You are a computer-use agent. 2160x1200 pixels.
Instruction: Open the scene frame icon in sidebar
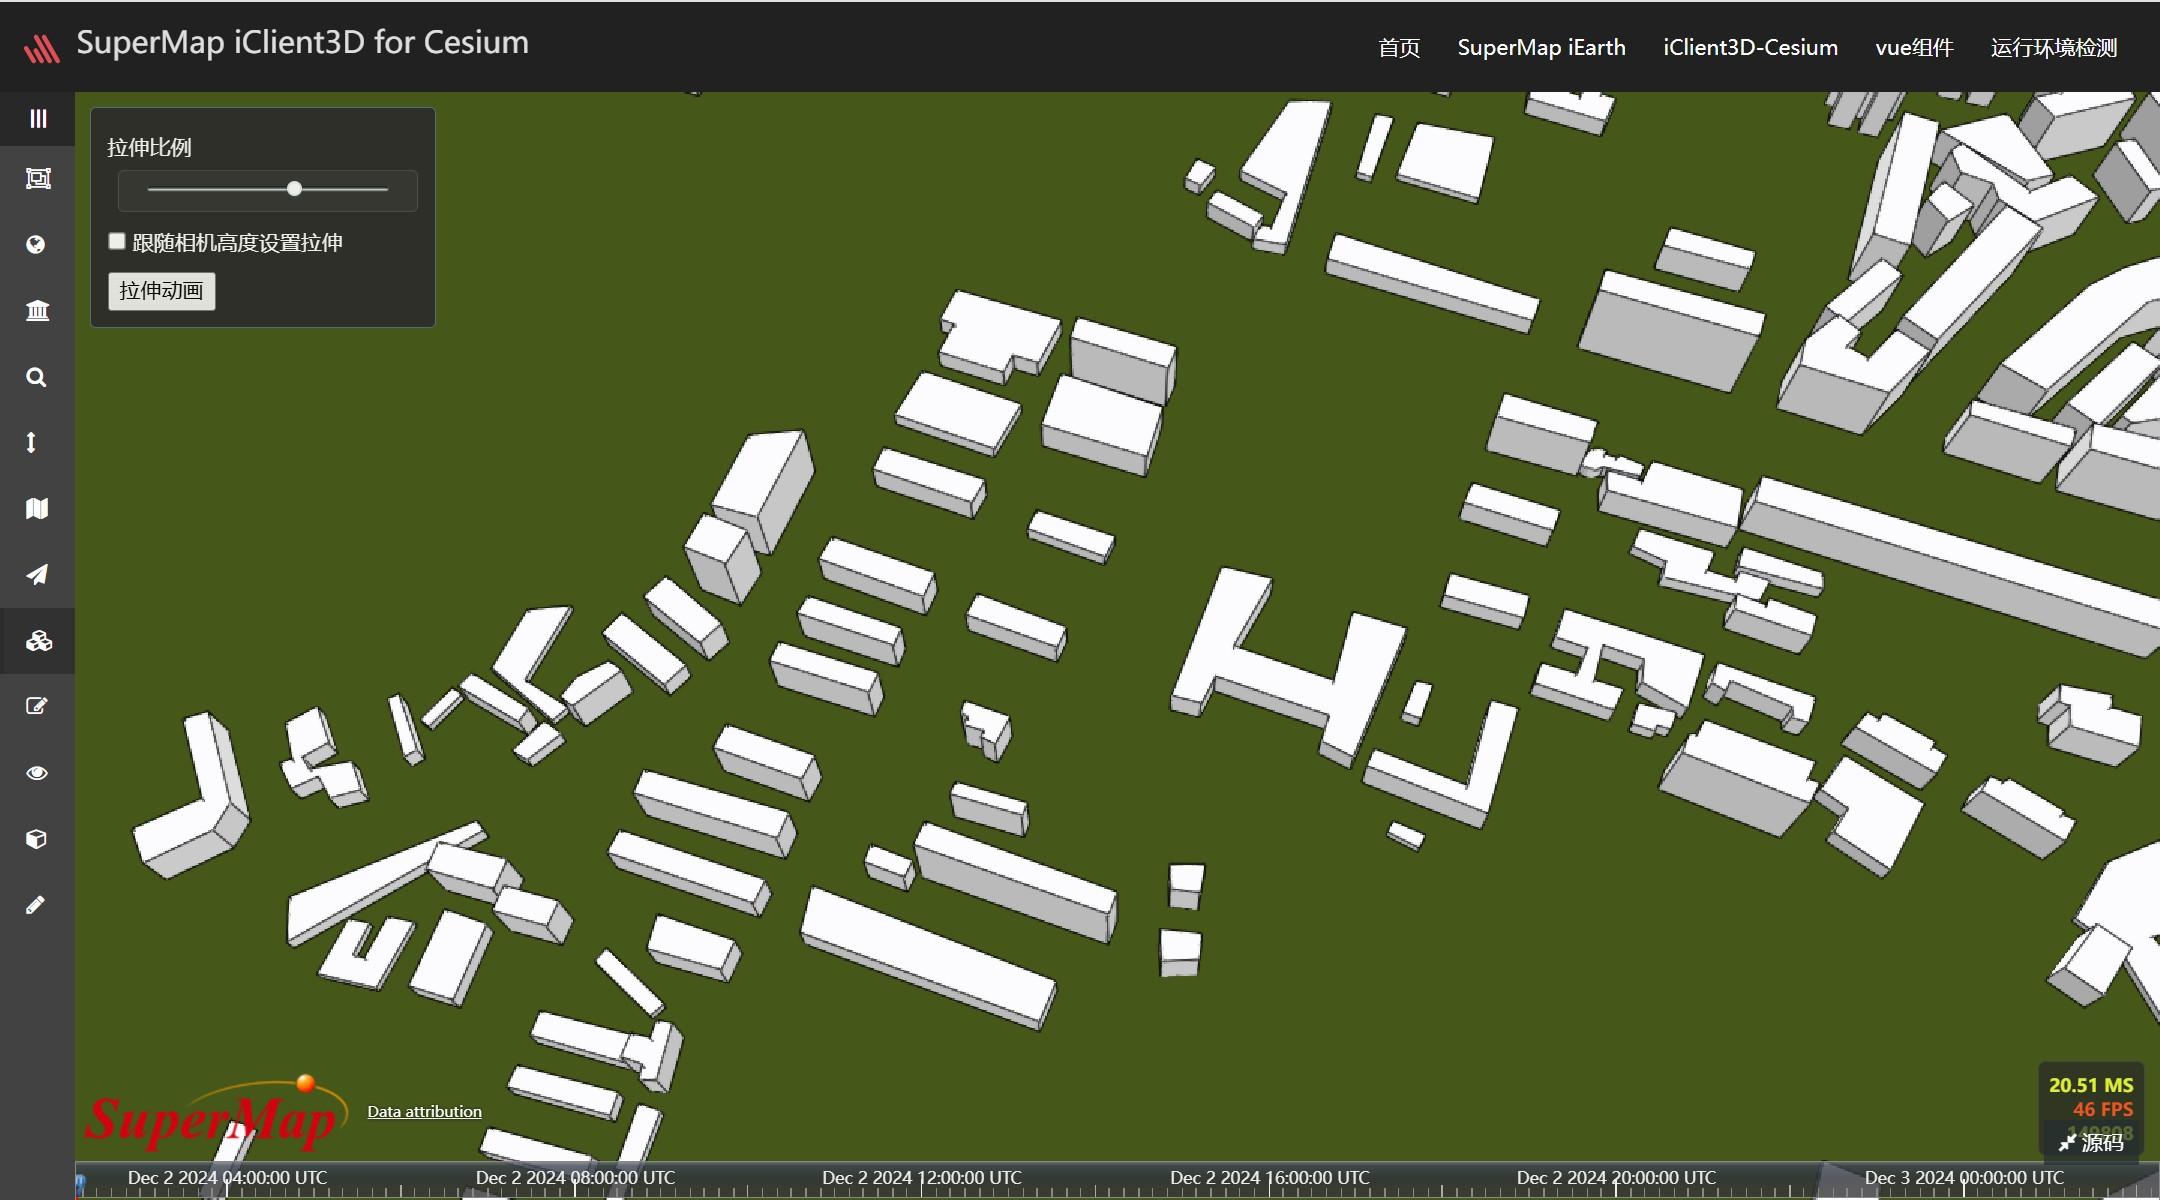coord(38,179)
